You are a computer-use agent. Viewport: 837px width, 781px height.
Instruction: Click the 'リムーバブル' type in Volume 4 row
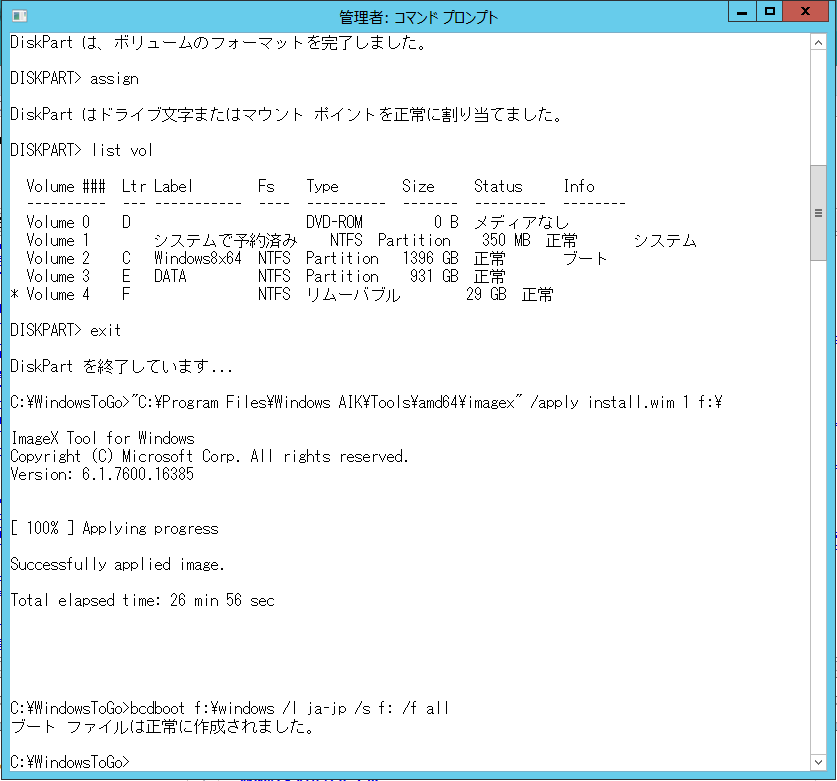(353, 295)
